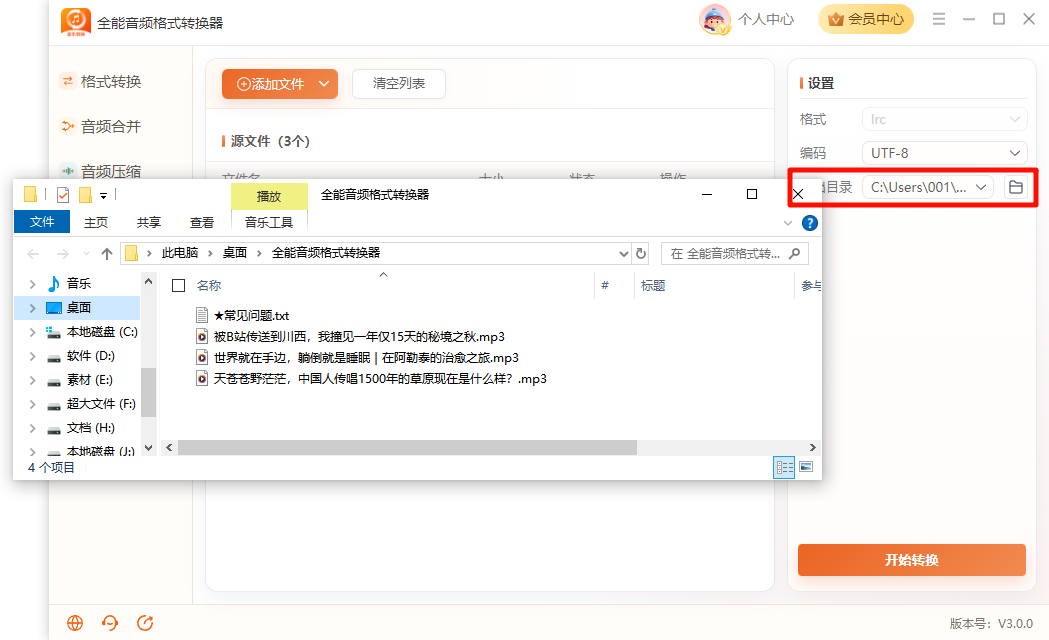Open the hamburger menu in title bar
Viewport: 1049px width, 640px height.
point(939,19)
